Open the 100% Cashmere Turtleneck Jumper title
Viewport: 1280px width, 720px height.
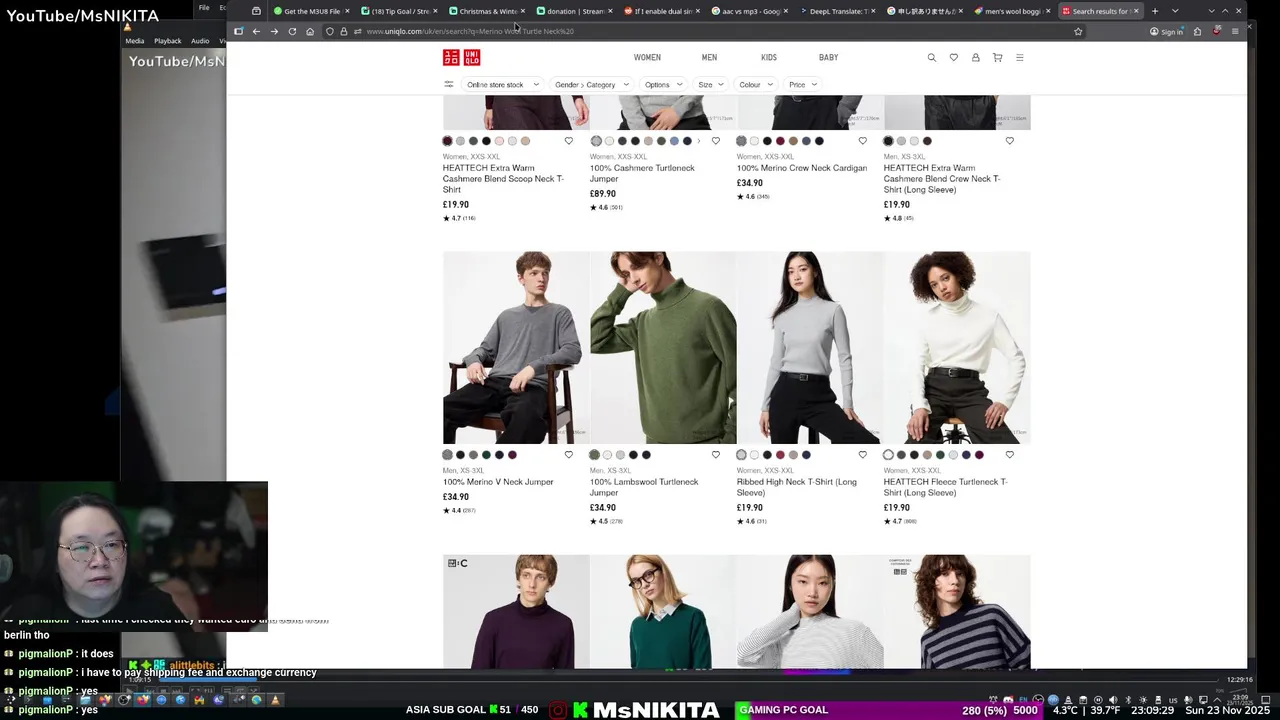(x=642, y=173)
